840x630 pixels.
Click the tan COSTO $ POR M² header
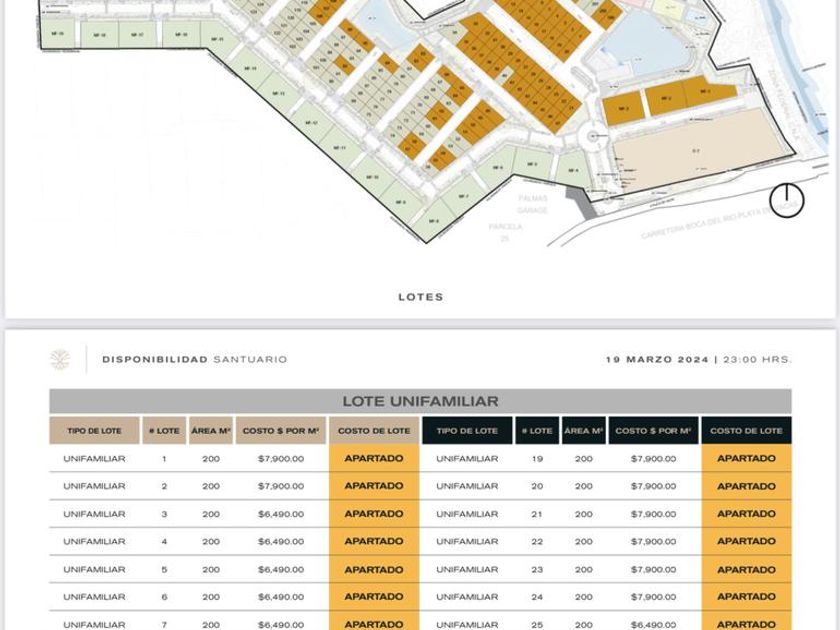click(x=281, y=431)
